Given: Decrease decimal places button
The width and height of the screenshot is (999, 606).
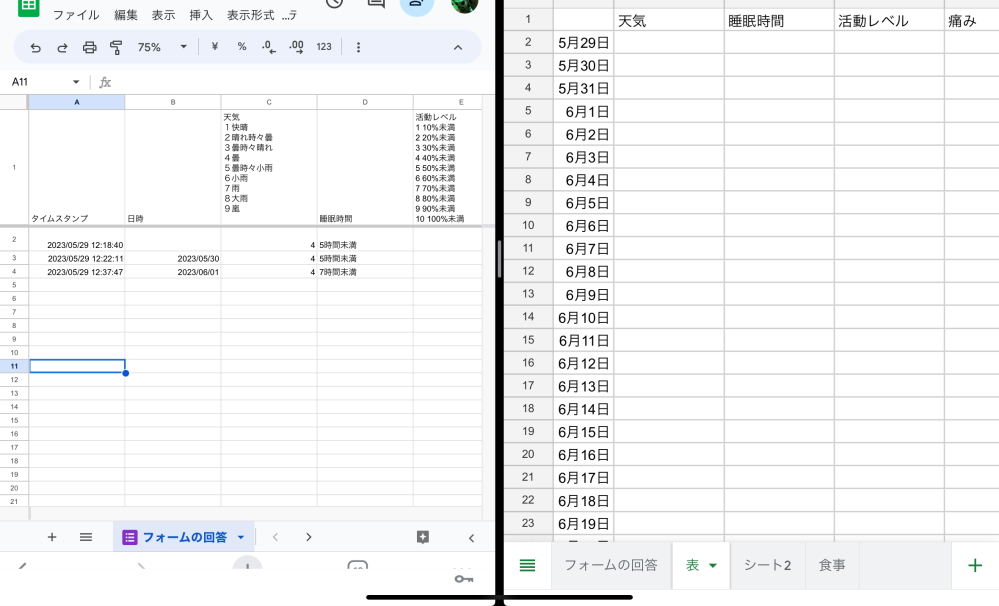Looking at the screenshot, I should 268,47.
